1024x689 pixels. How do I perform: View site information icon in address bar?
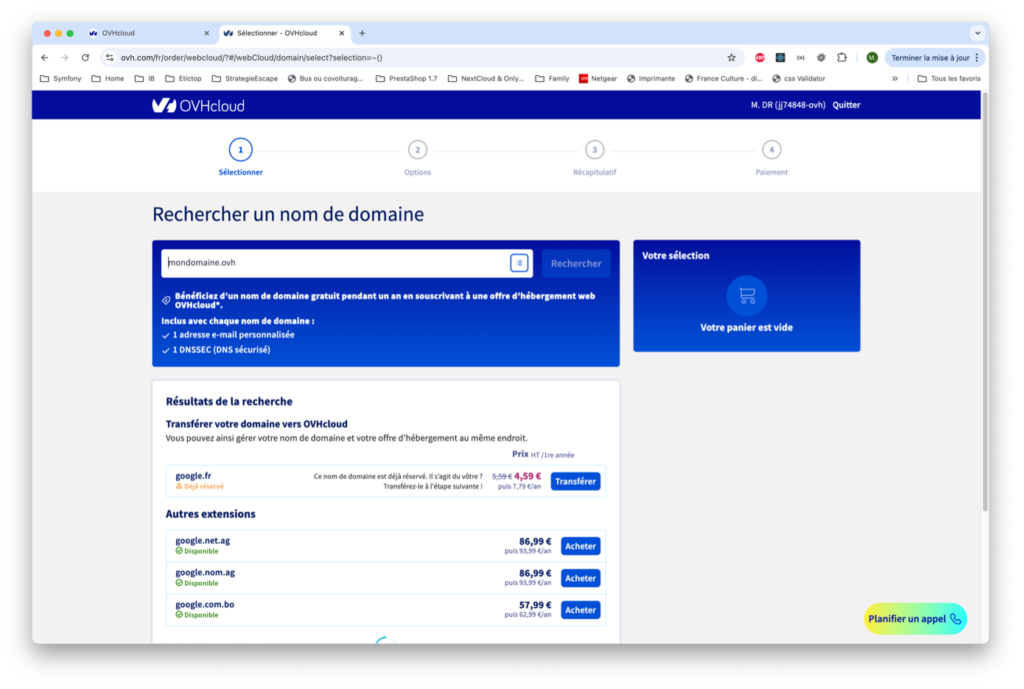[110, 57]
